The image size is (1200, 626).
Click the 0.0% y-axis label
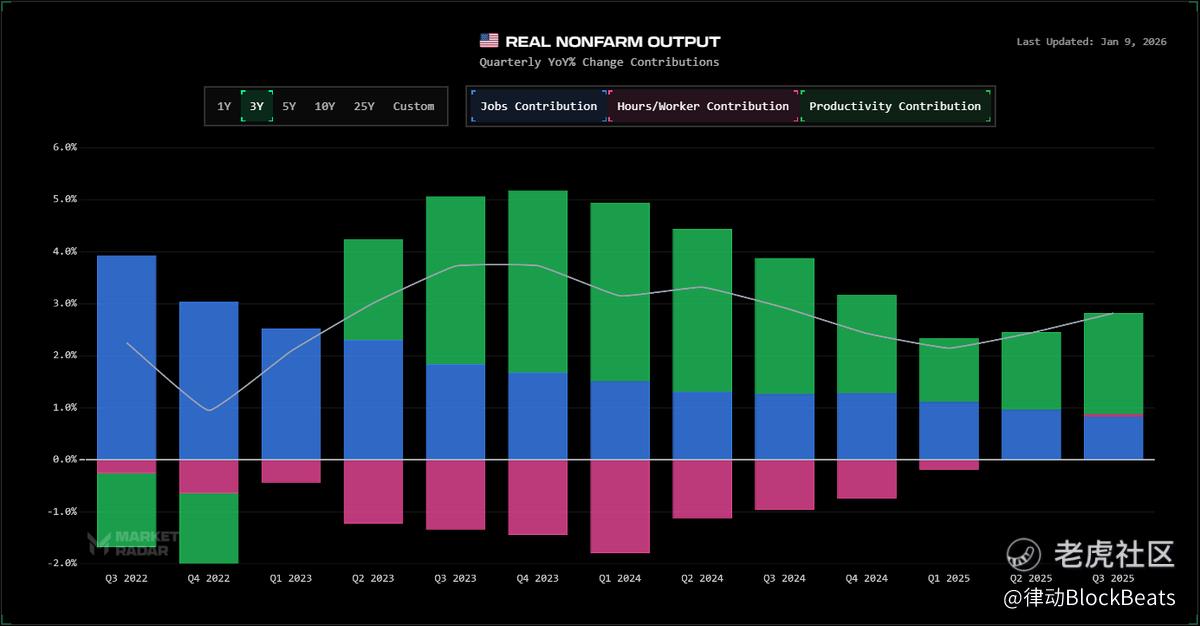point(64,459)
